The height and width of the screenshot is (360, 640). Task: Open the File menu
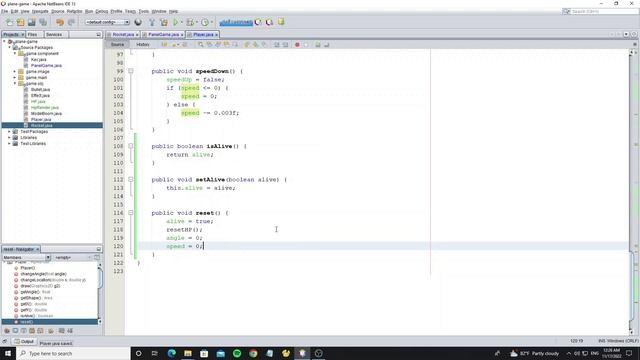[x=4, y=11]
